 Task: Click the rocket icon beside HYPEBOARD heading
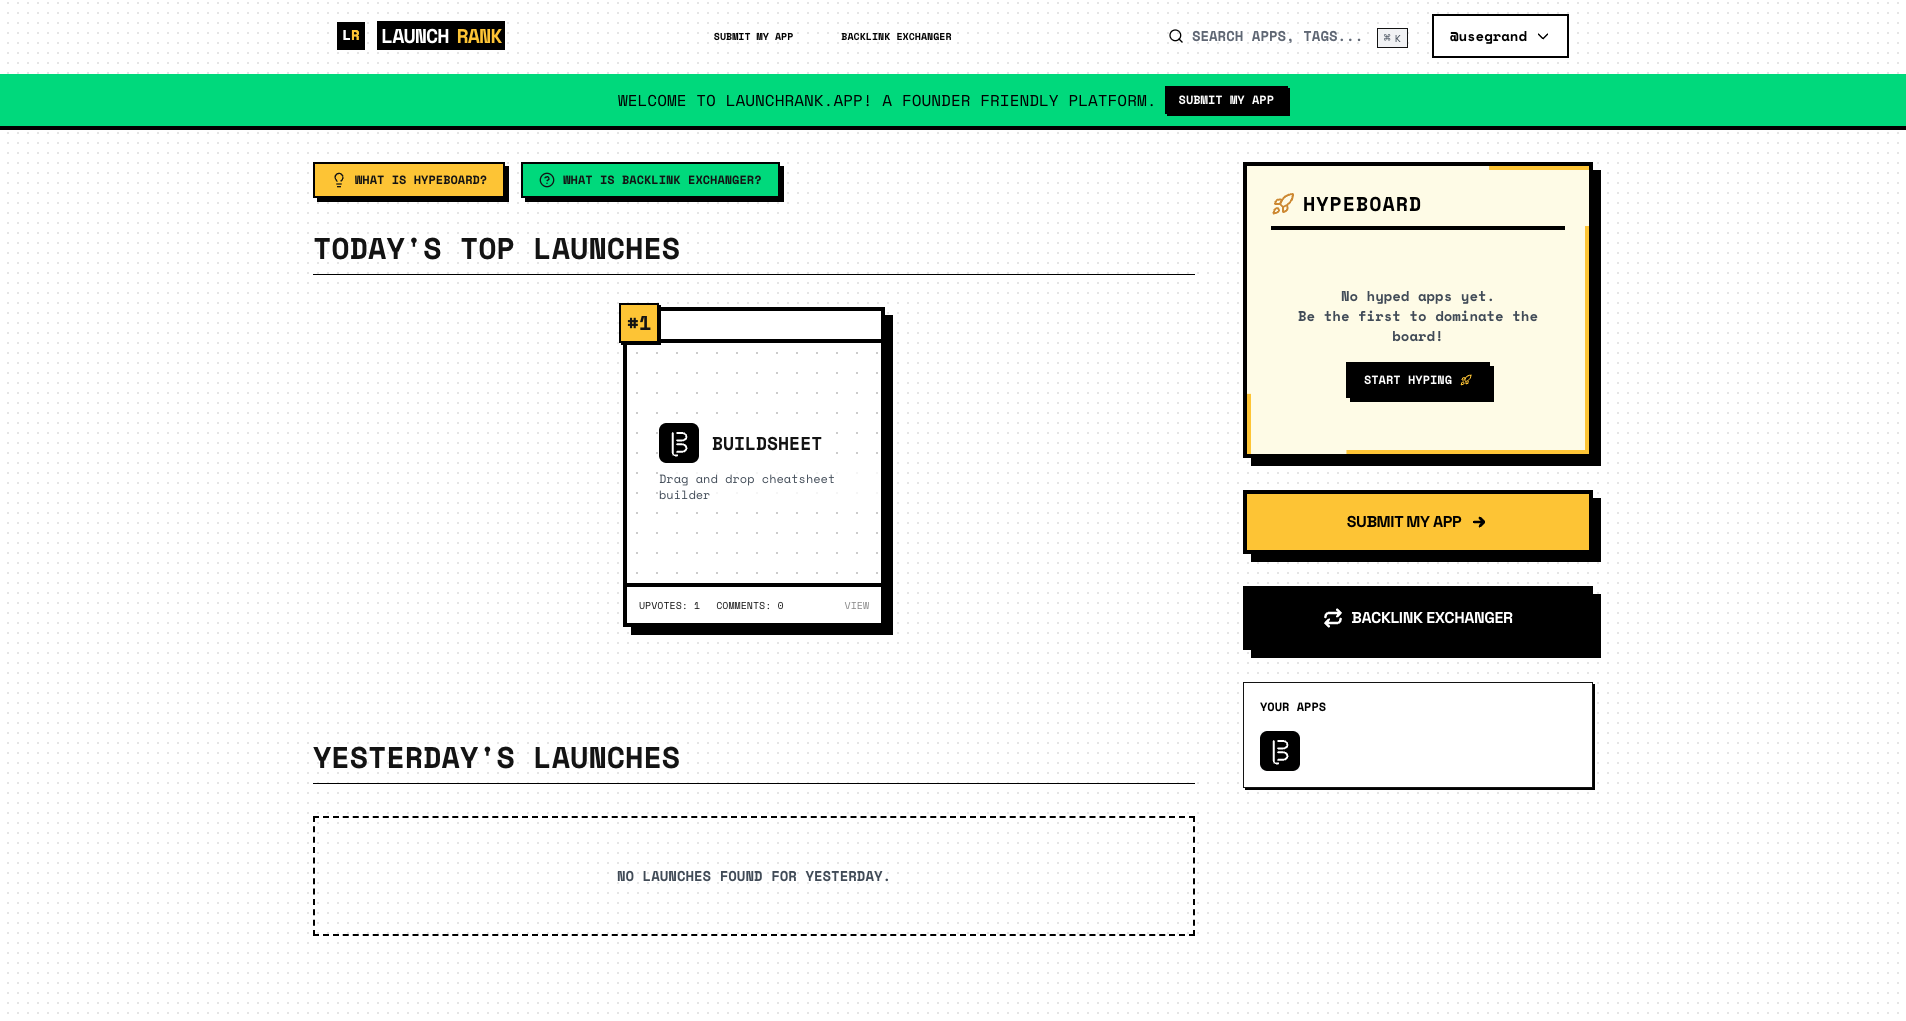[1281, 204]
